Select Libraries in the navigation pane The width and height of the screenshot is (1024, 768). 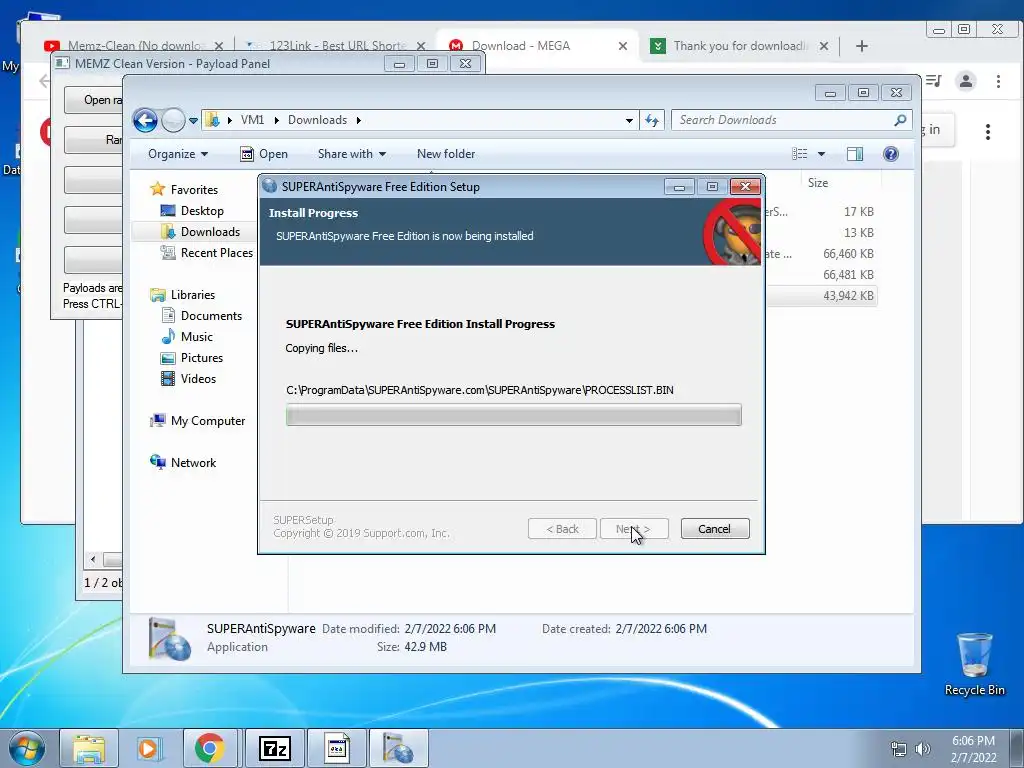coord(193,295)
